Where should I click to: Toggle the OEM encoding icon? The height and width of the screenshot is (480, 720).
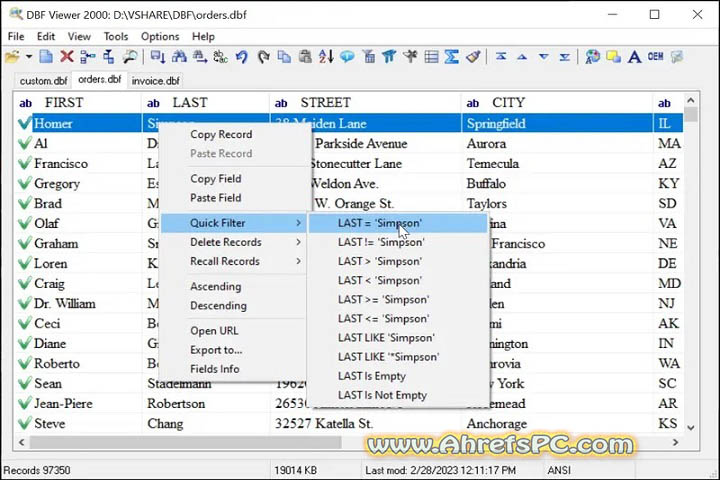click(656, 56)
